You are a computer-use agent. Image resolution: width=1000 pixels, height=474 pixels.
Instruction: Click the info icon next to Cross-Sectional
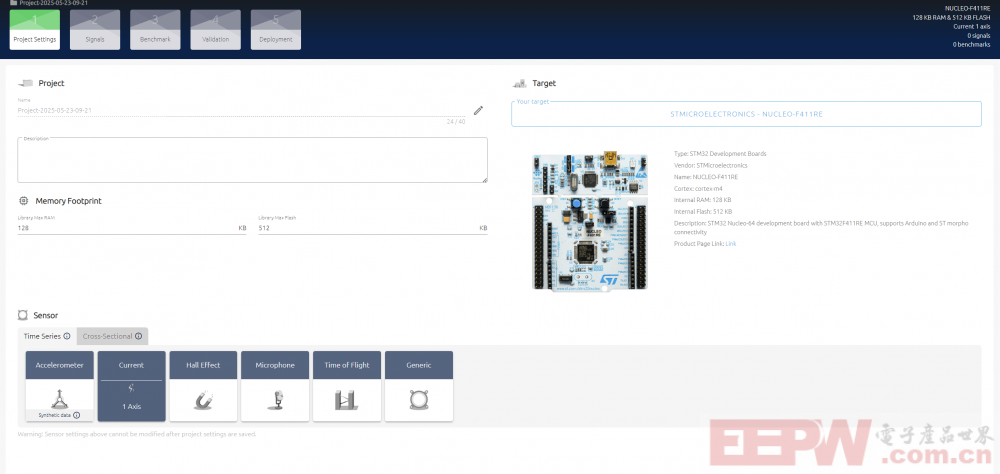pyautogui.click(x=138, y=336)
